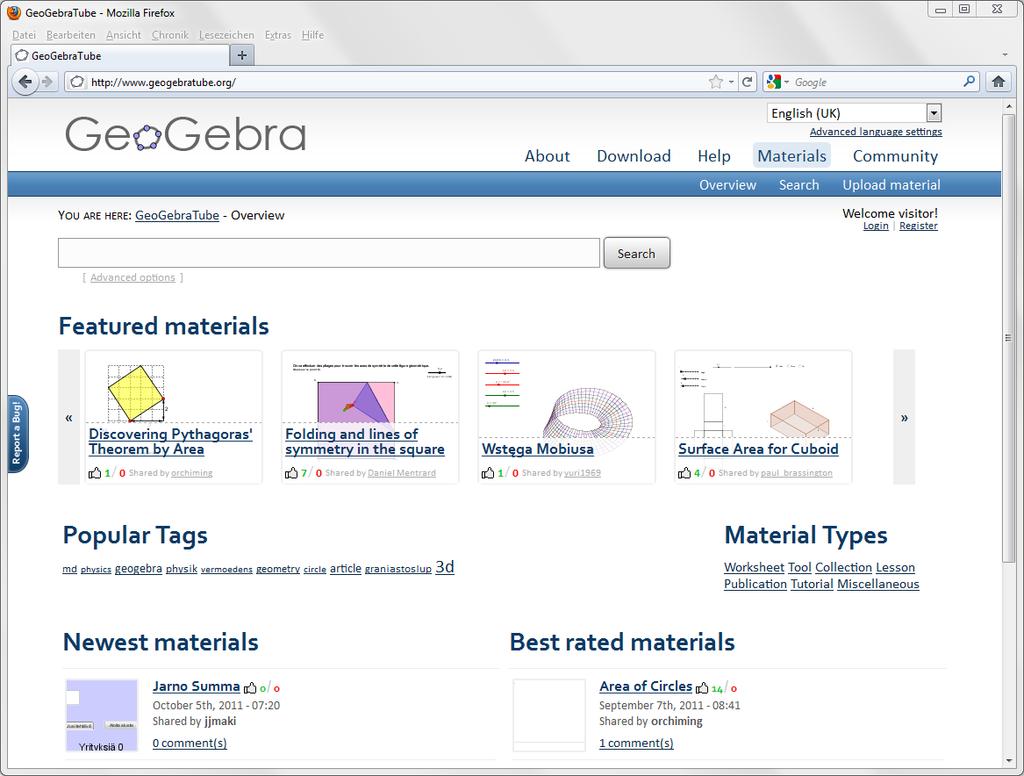Click the Login link
This screenshot has width=1024, height=776.
[876, 226]
